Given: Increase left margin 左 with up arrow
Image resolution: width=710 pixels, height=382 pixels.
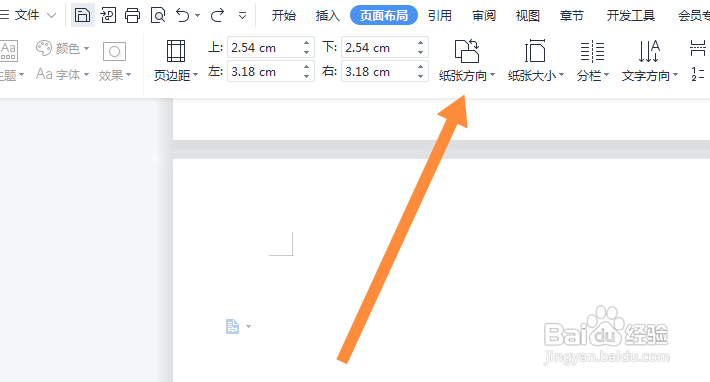Looking at the screenshot, I should (307, 67).
